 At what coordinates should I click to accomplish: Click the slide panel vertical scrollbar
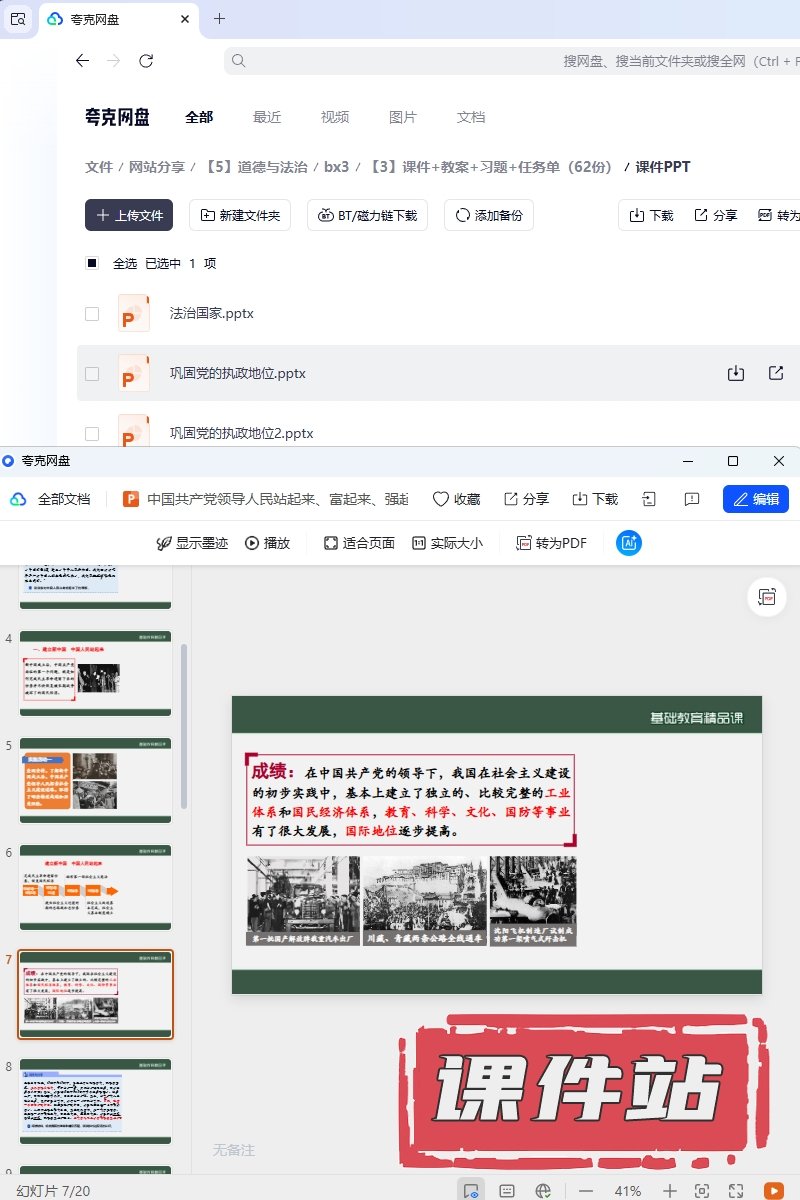tap(184, 725)
